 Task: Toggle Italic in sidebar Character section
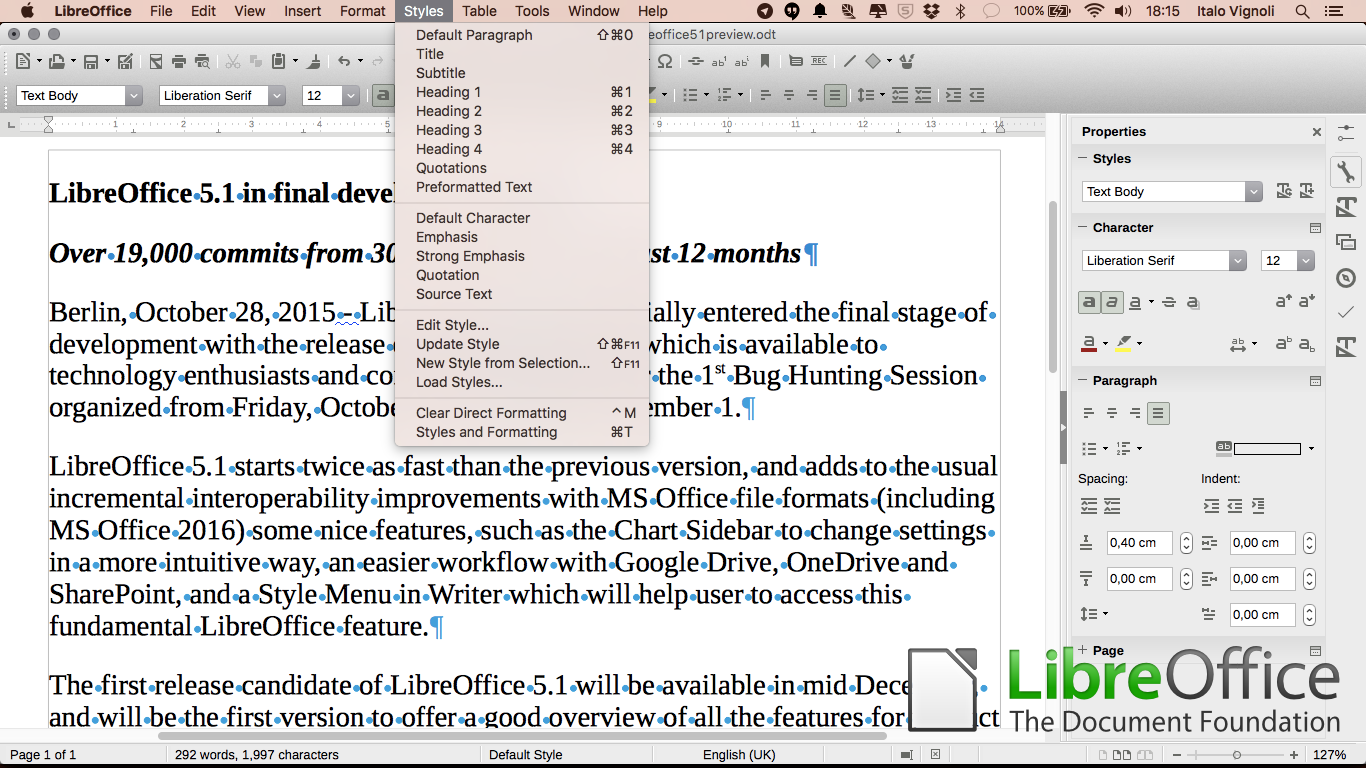pyautogui.click(x=1111, y=301)
